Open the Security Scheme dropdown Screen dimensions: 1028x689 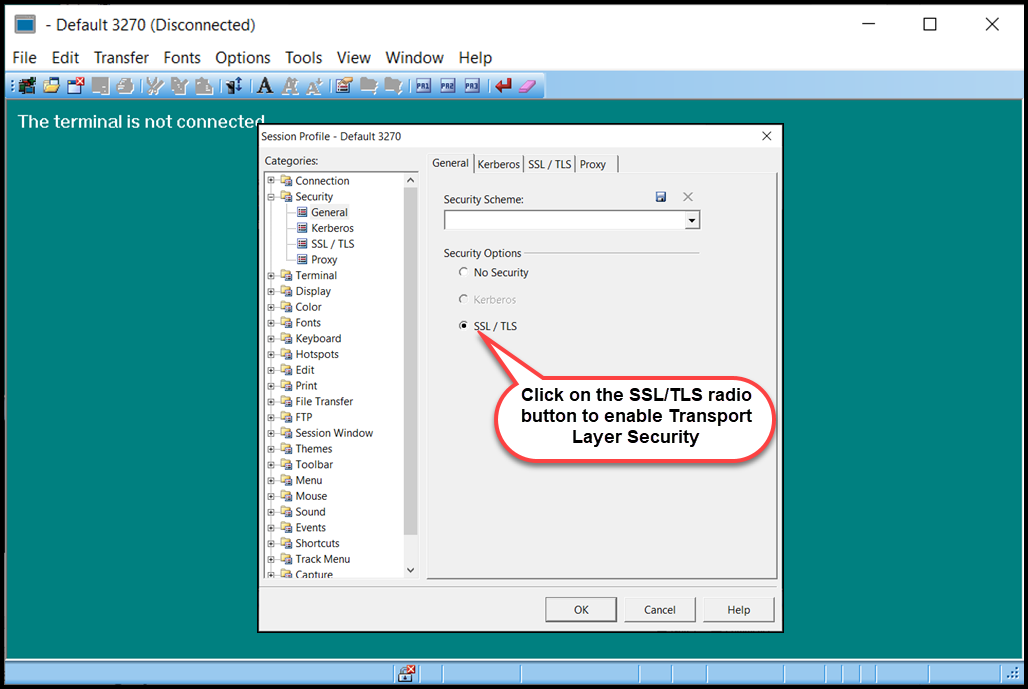point(691,220)
